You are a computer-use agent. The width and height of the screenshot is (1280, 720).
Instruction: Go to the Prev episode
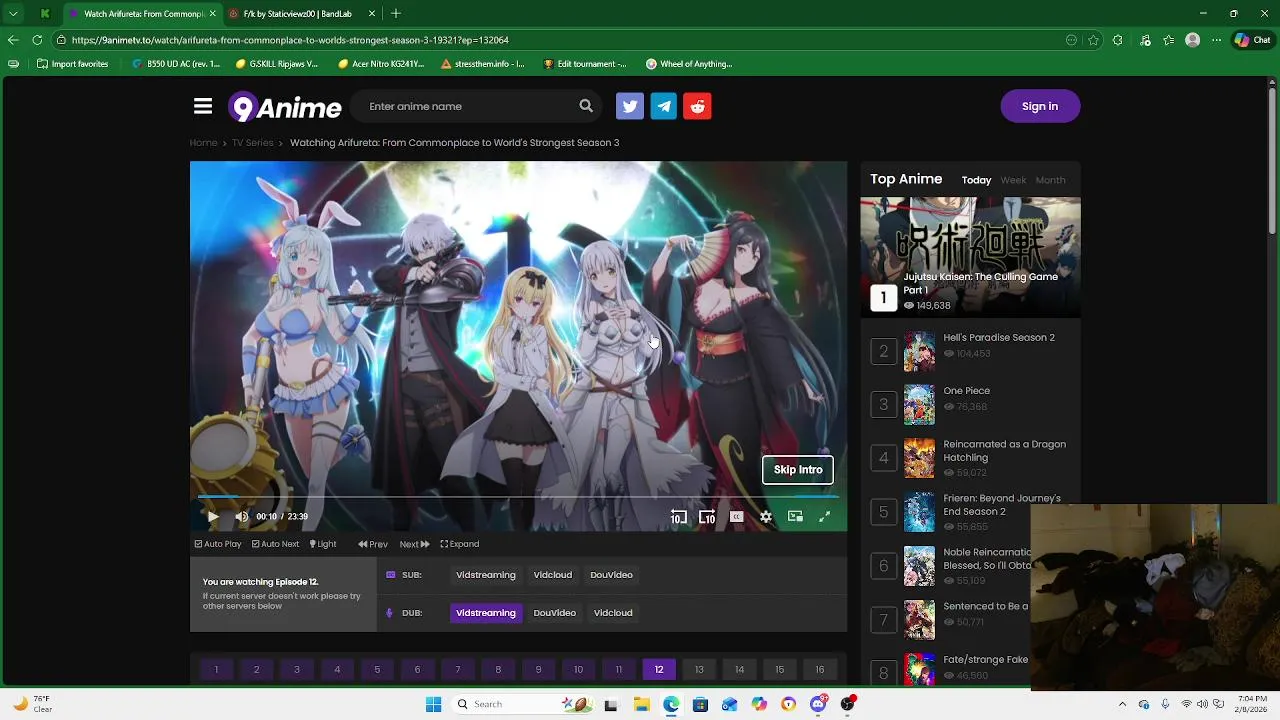click(373, 544)
